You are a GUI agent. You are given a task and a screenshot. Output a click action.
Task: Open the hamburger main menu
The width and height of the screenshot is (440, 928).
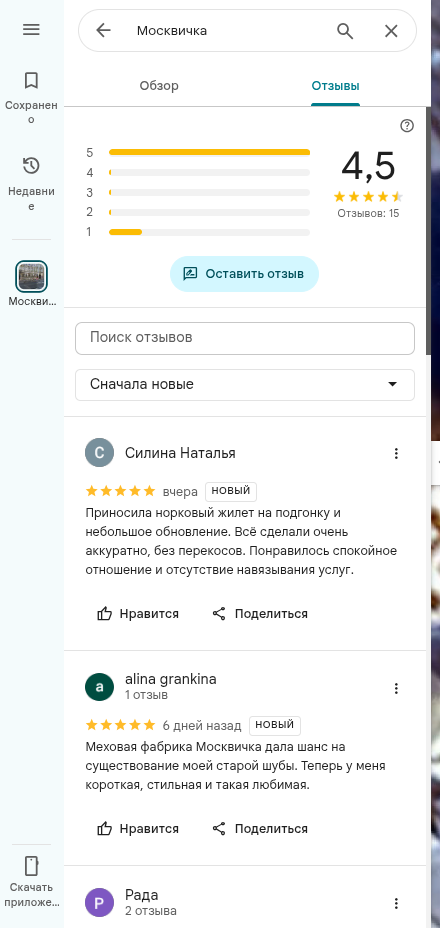click(x=31, y=30)
